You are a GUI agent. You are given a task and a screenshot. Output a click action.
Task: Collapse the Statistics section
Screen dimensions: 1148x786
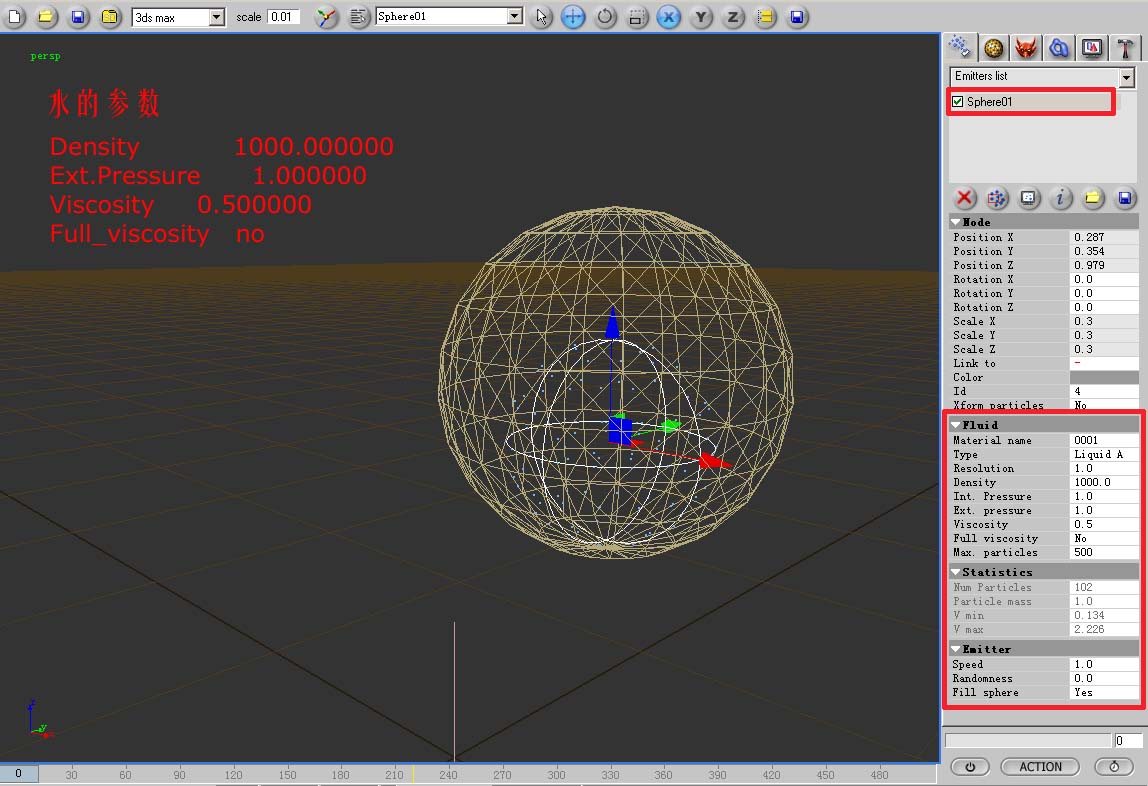pyautogui.click(x=955, y=572)
